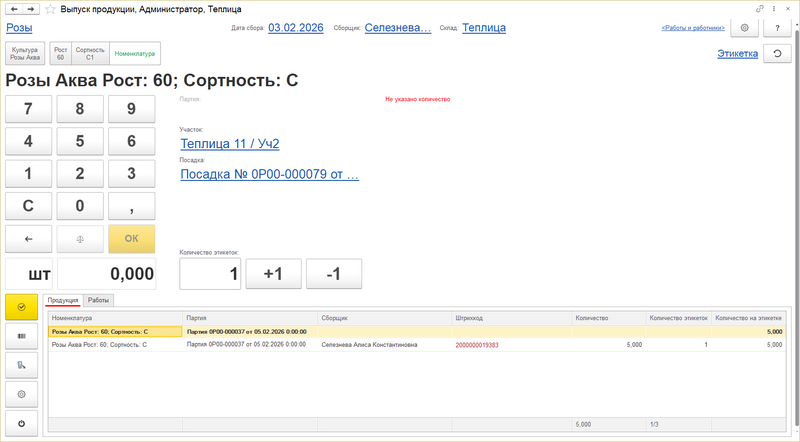Tap keypad digit 0
Image resolution: width=800 pixels, height=442 pixels.
[80, 206]
